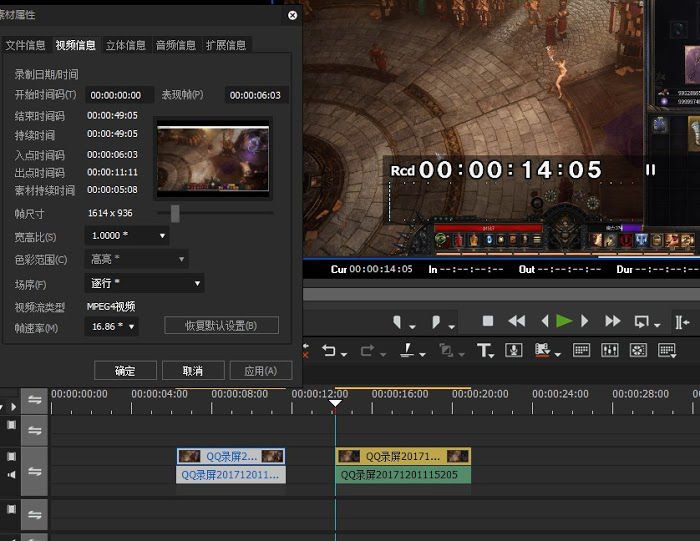Click sync-lock icon on the QQ录屏 clip track
Image resolution: width=700 pixels, height=541 pixels.
[x=34, y=471]
